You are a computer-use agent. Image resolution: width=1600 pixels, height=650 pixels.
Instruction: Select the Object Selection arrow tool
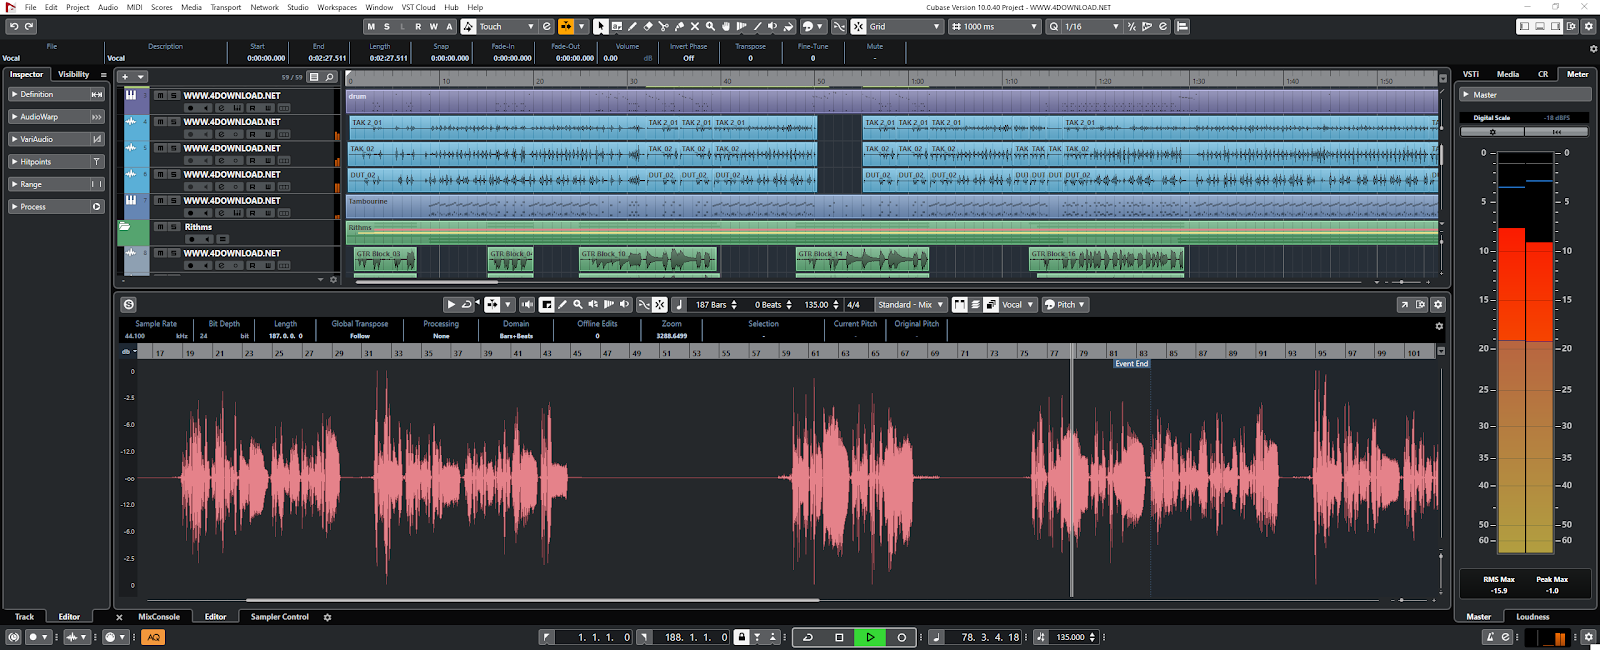click(x=600, y=26)
